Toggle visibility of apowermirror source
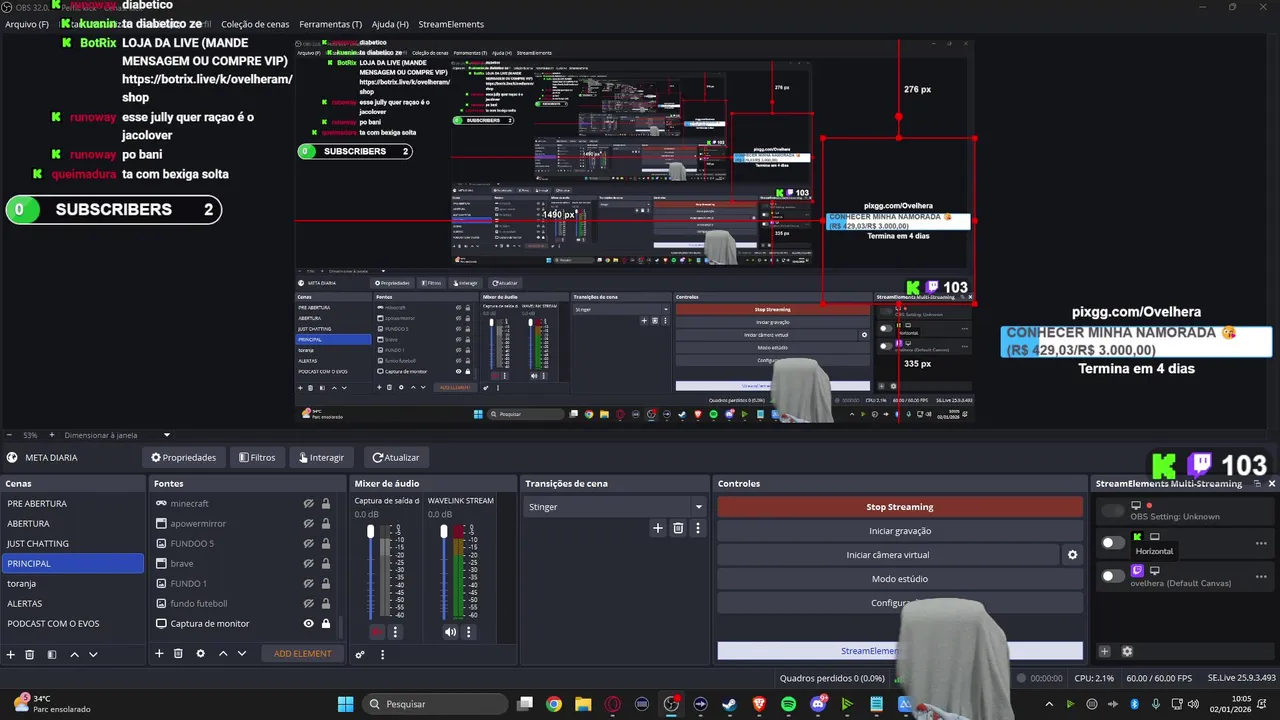The width and height of the screenshot is (1280, 720). (x=309, y=523)
